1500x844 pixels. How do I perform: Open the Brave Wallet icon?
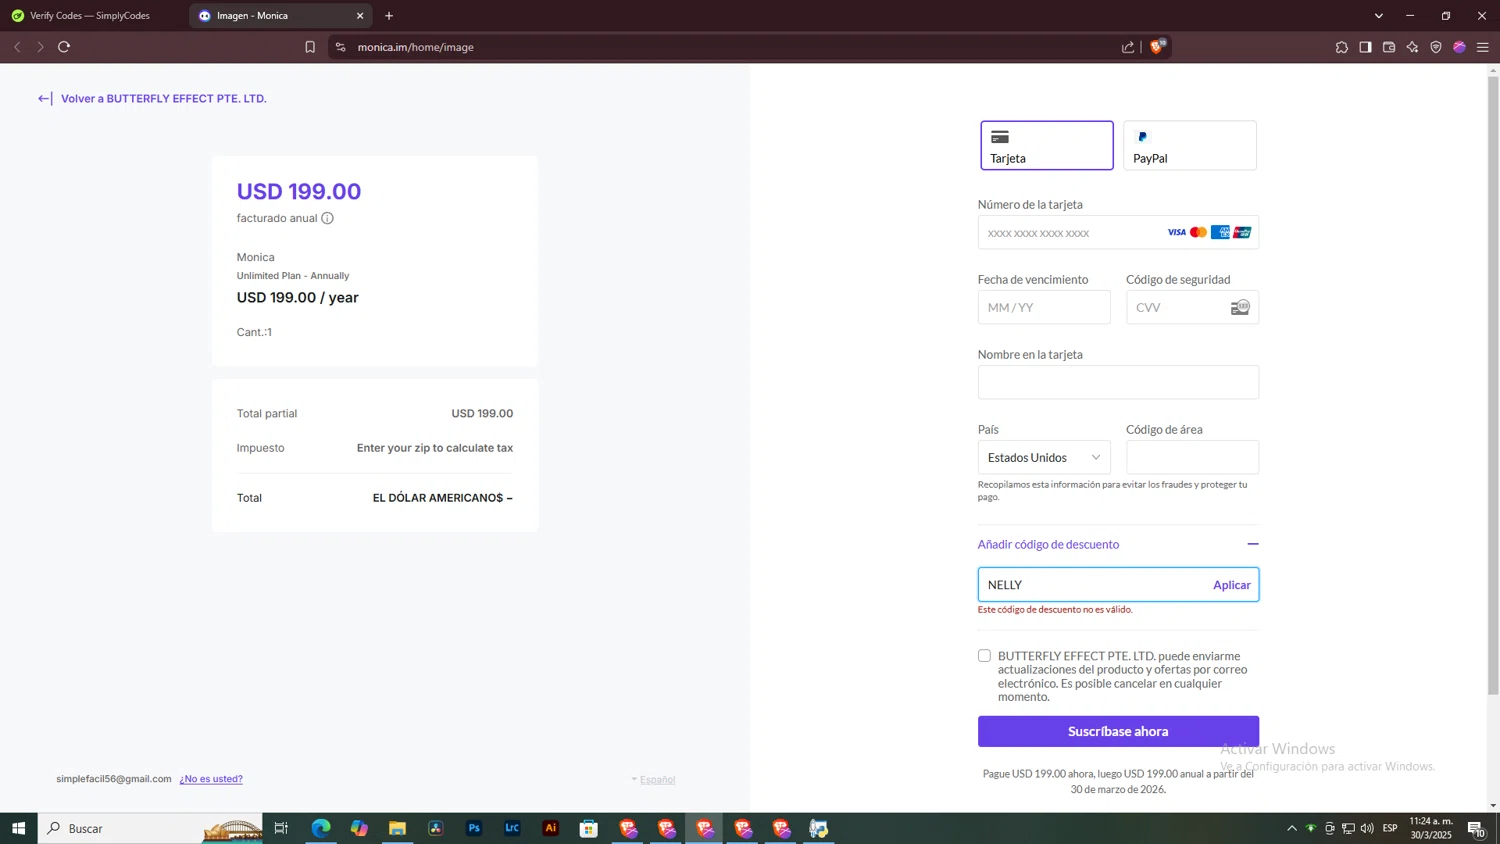1389,47
